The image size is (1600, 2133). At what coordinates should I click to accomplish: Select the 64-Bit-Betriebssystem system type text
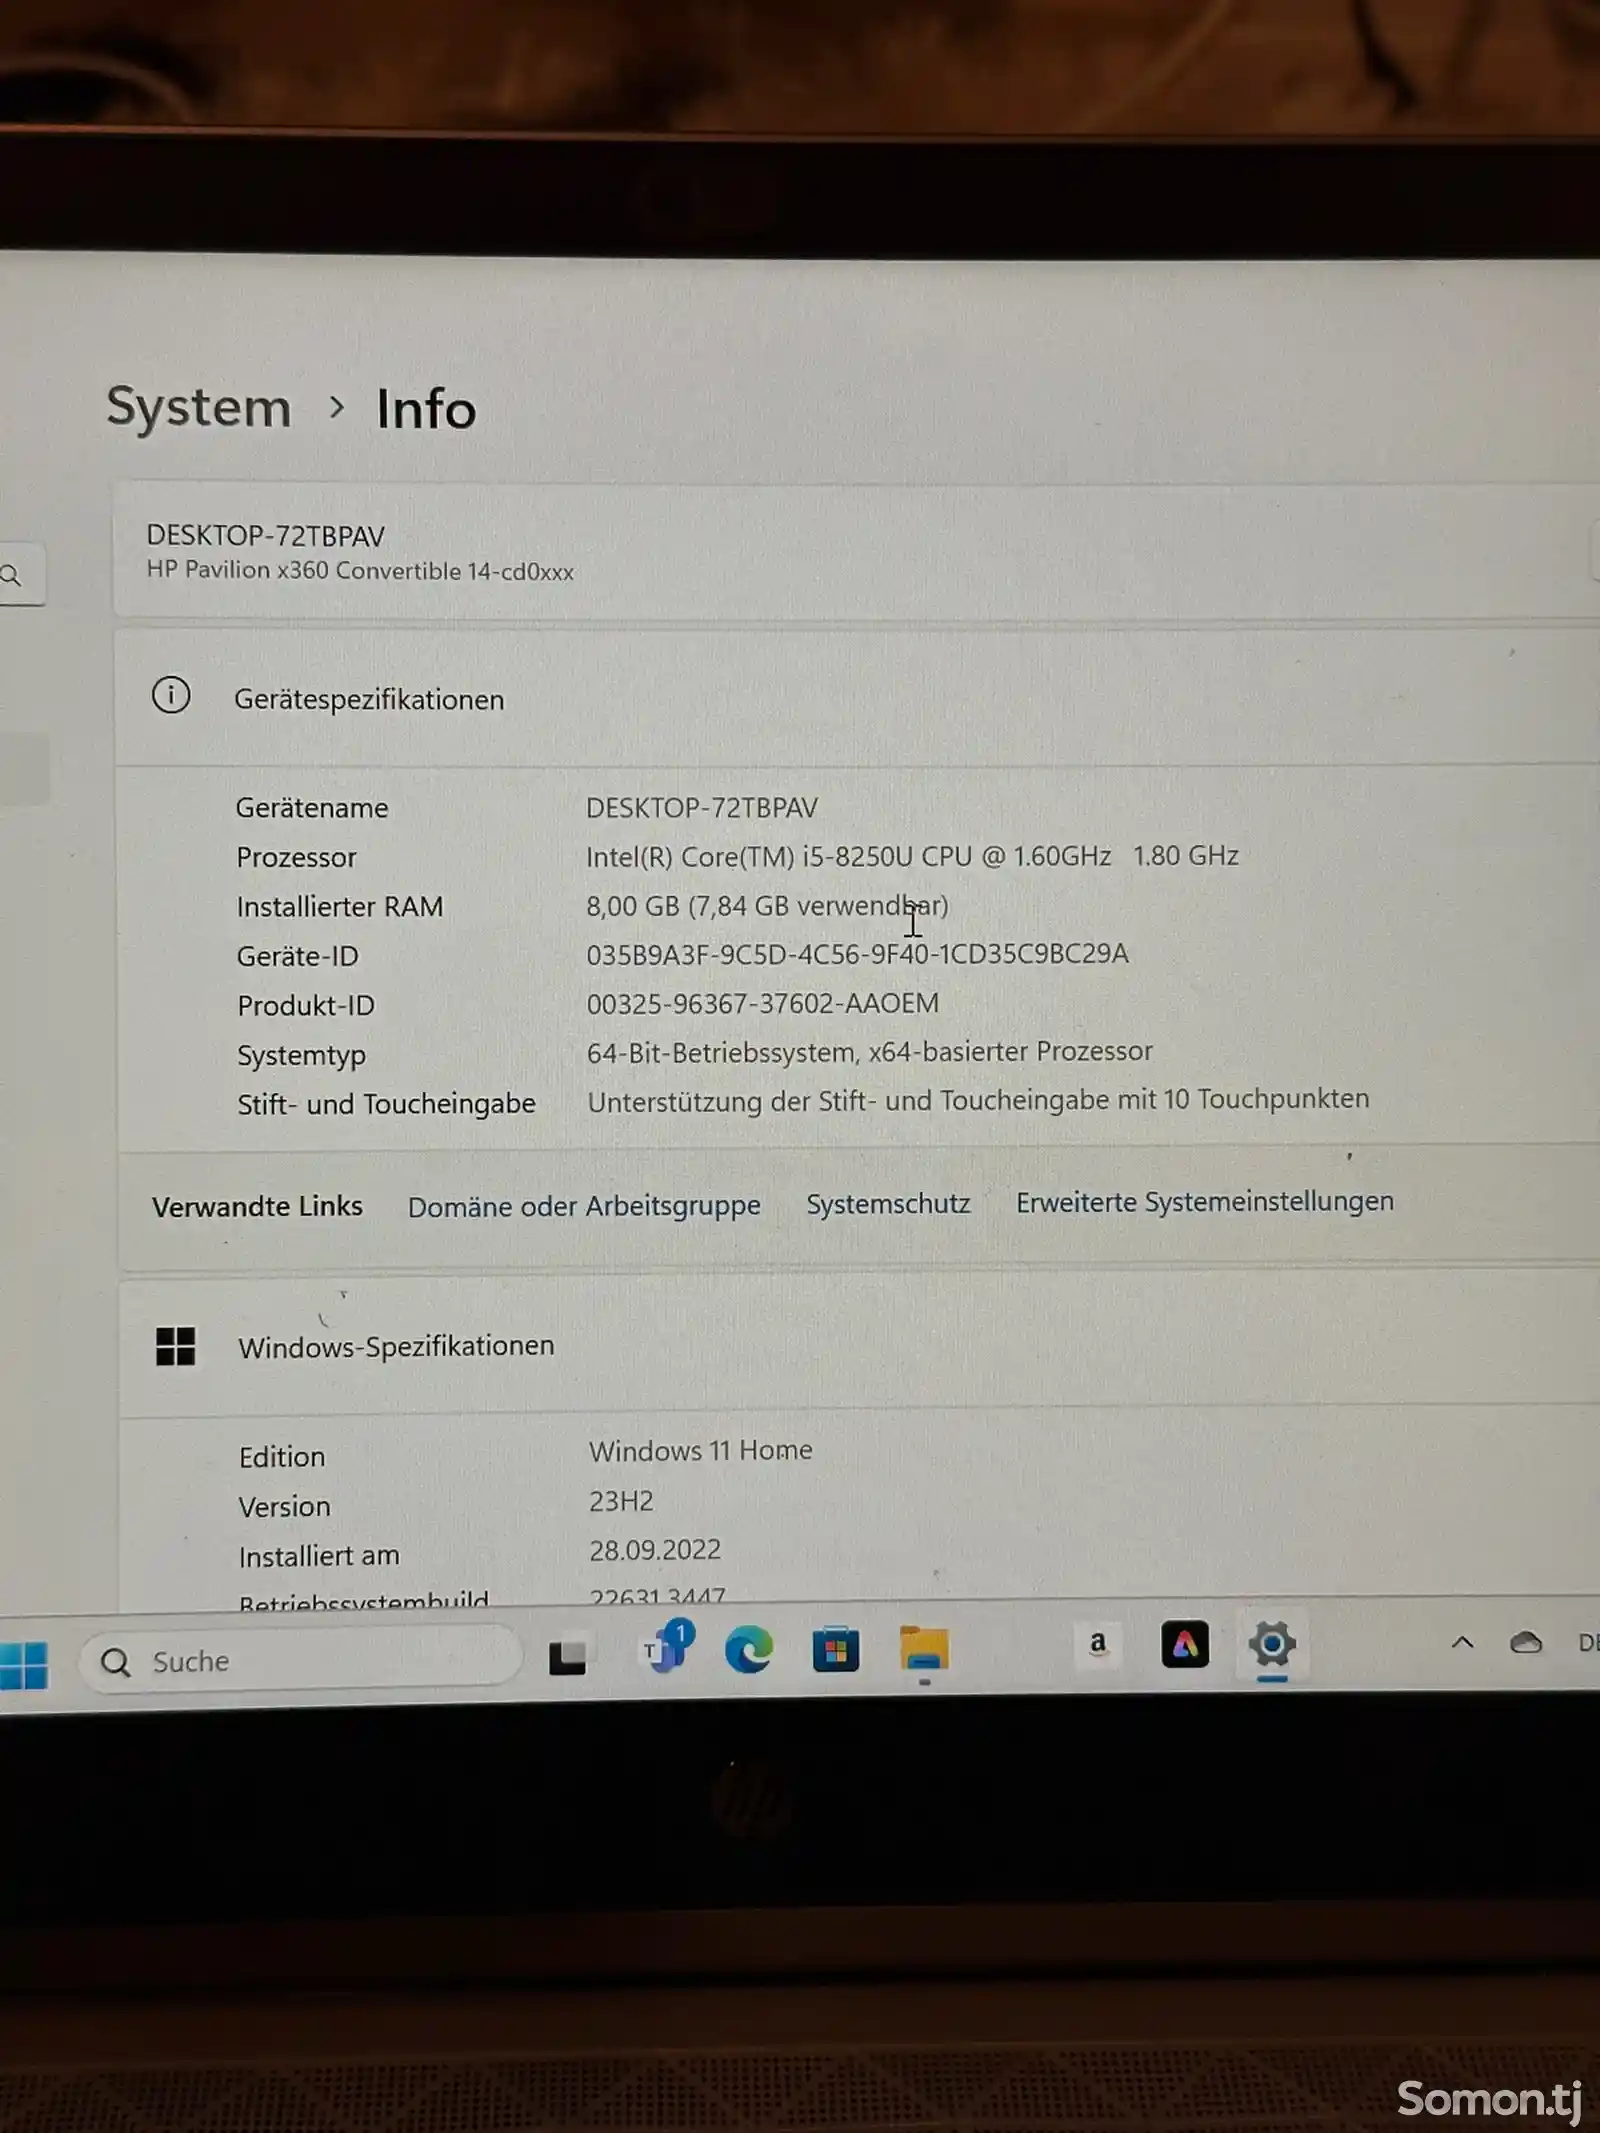pyautogui.click(x=869, y=1052)
